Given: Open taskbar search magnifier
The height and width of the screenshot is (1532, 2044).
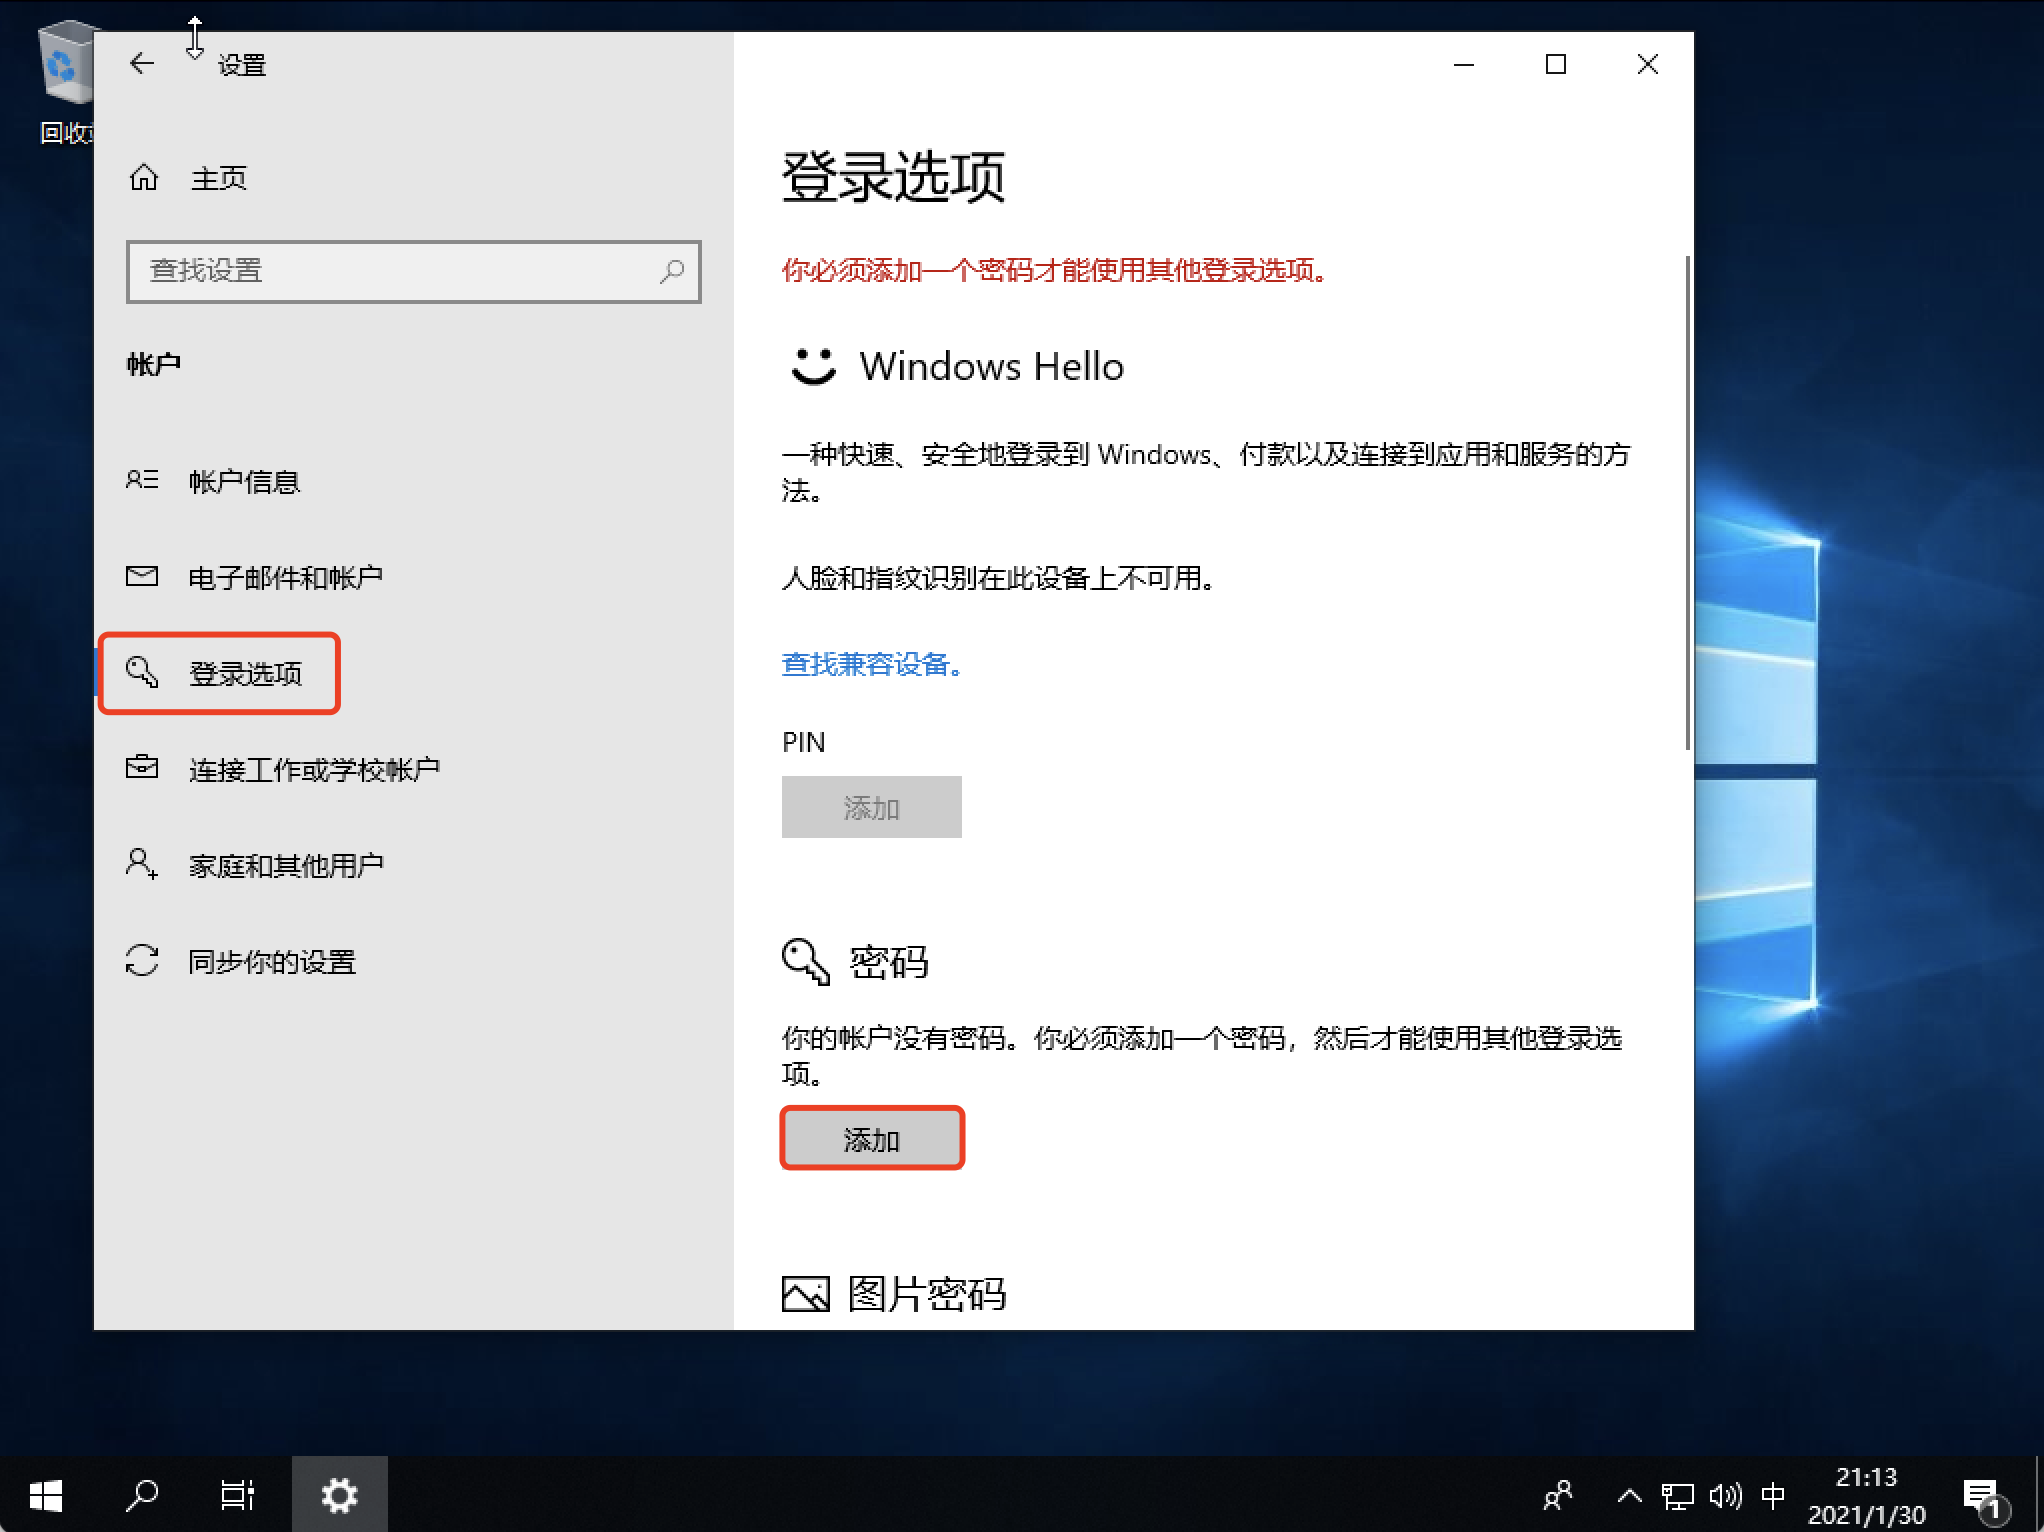Looking at the screenshot, I should point(142,1496).
